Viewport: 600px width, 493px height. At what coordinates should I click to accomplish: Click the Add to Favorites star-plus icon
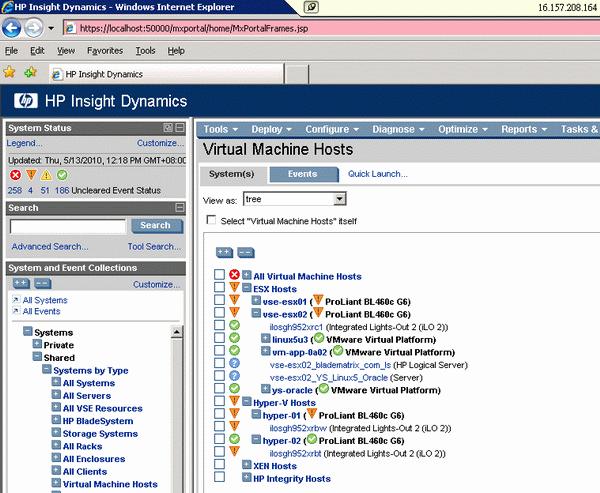pos(30,72)
